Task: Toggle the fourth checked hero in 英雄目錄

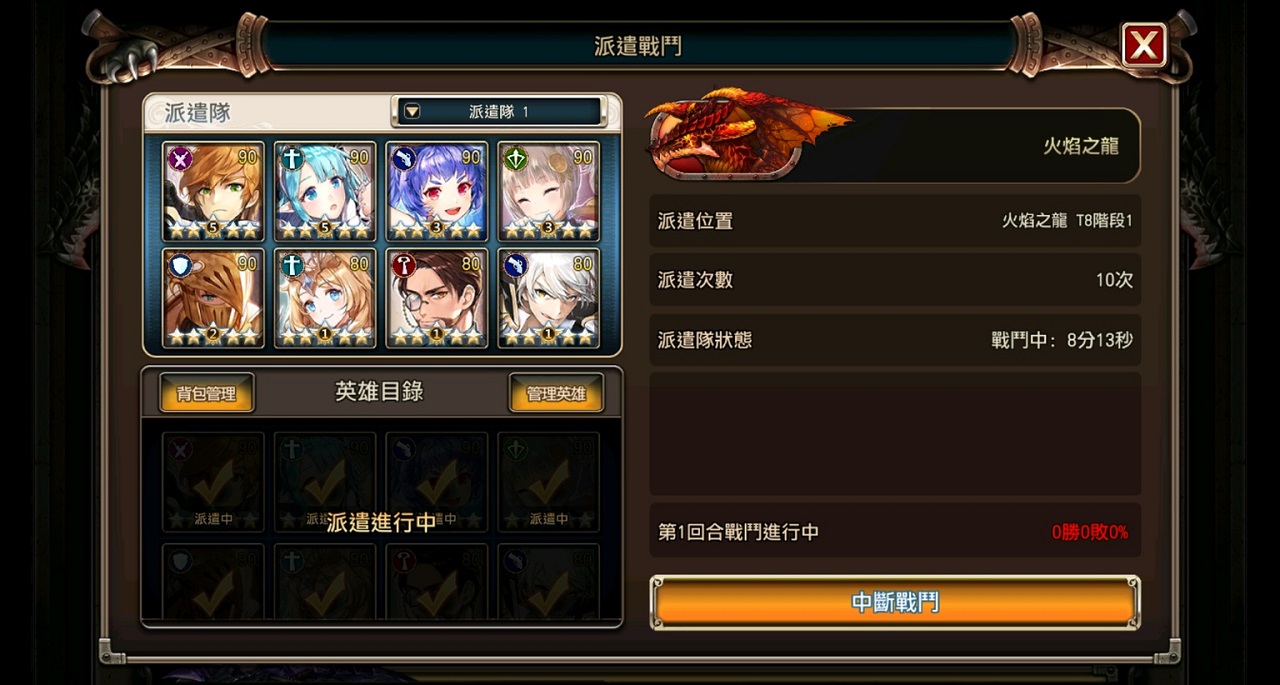Action: tap(549, 482)
